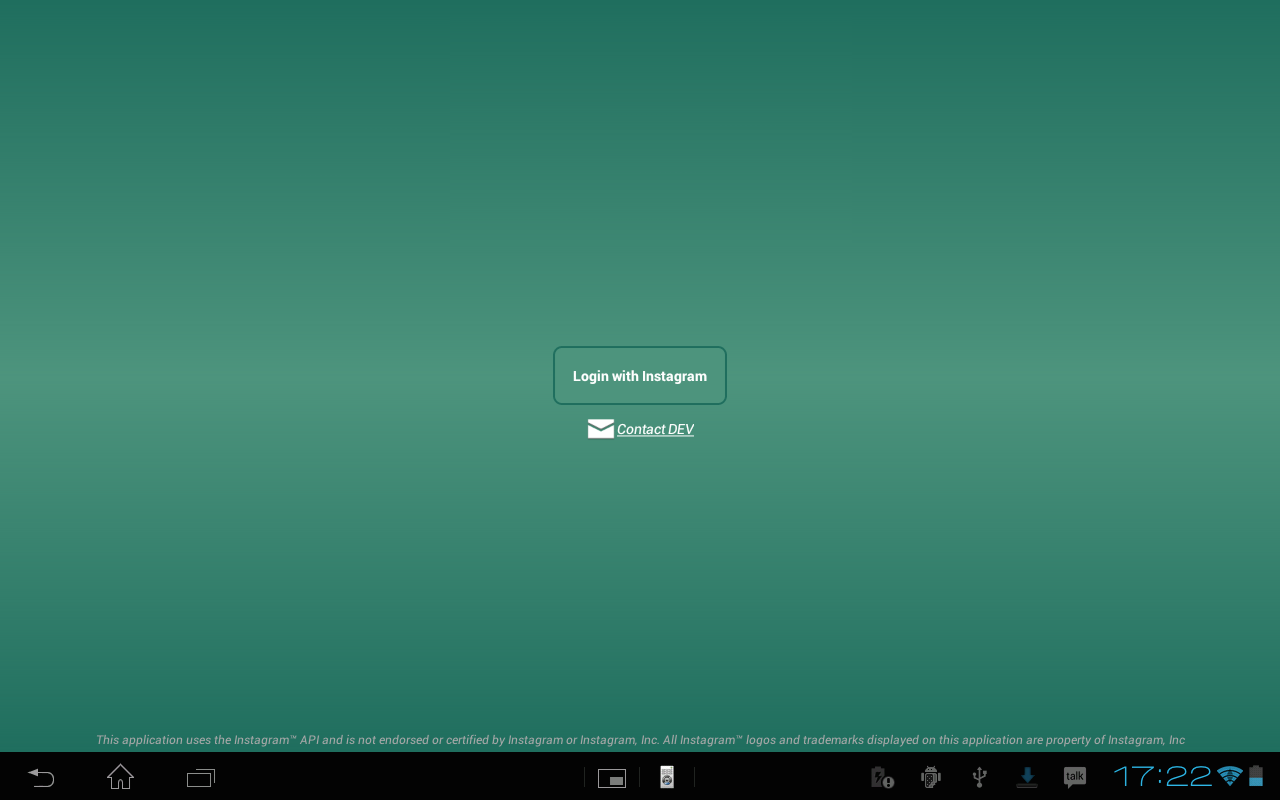Tap the empty green area below Contact DEV
Viewport: 1280px width, 800px height.
point(640,580)
